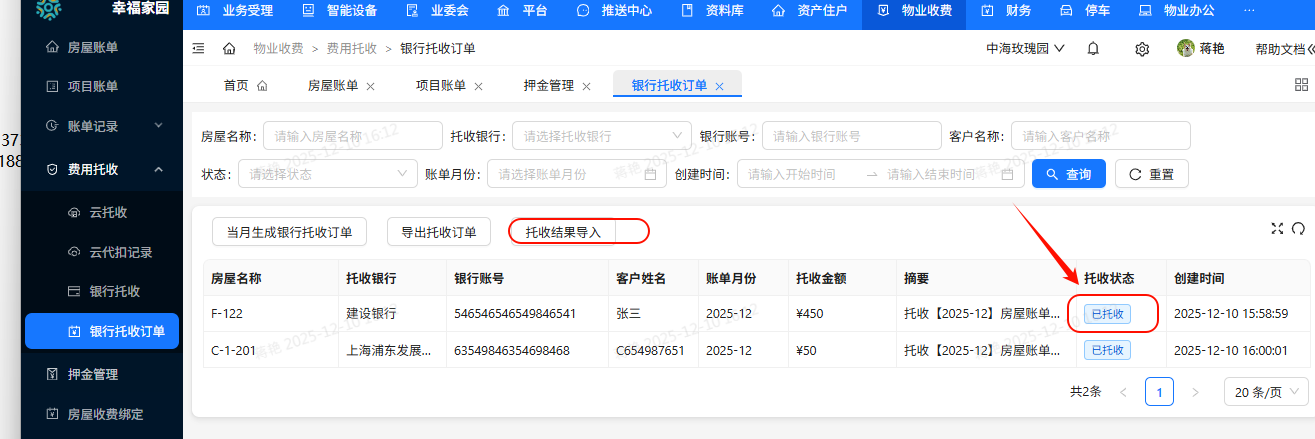Switch to the 项目账单 tab
Viewport: 1315px width, 439px height.
(440, 86)
